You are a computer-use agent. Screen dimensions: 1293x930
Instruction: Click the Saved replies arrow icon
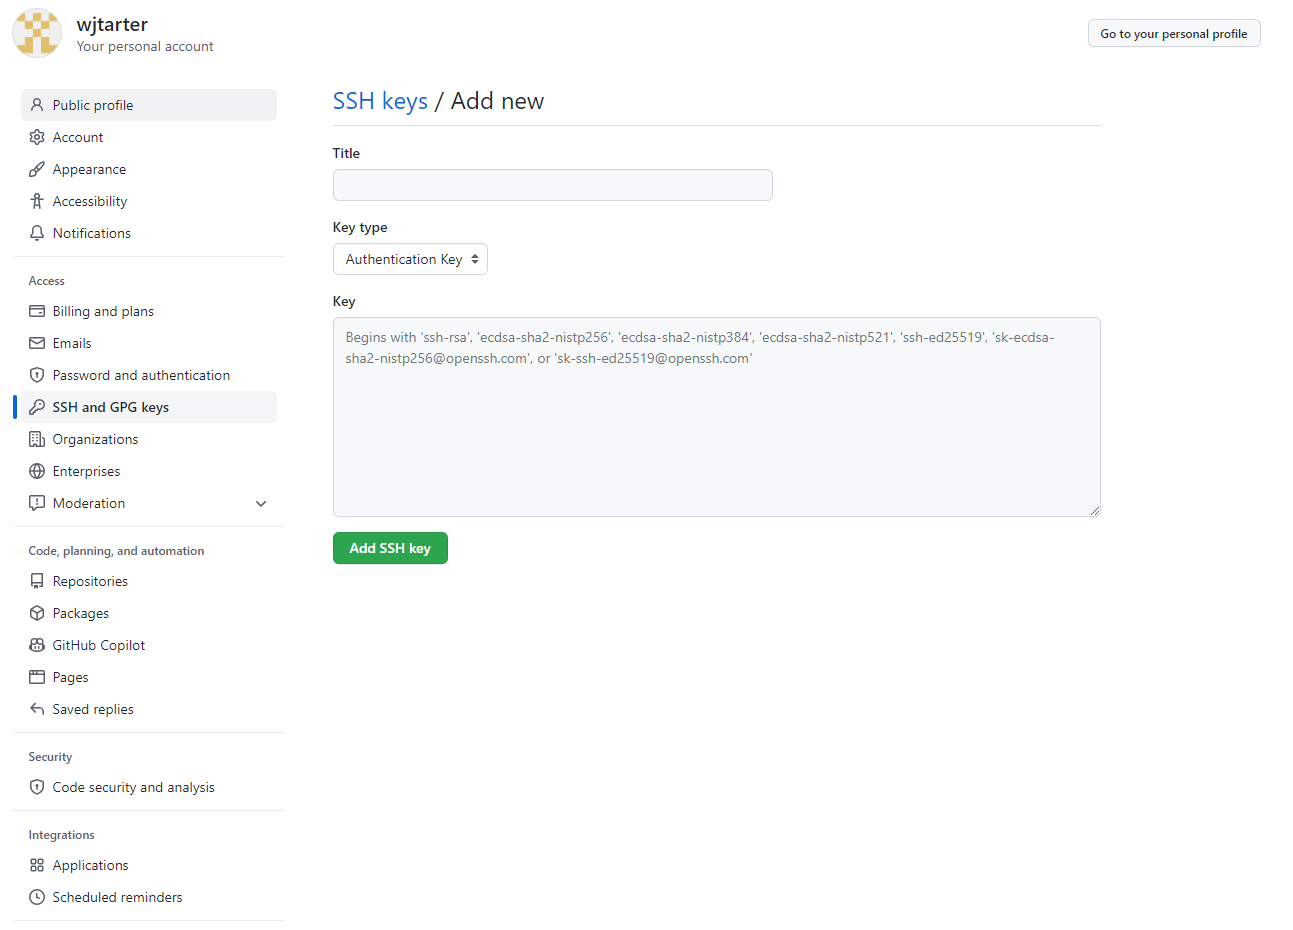tap(37, 709)
